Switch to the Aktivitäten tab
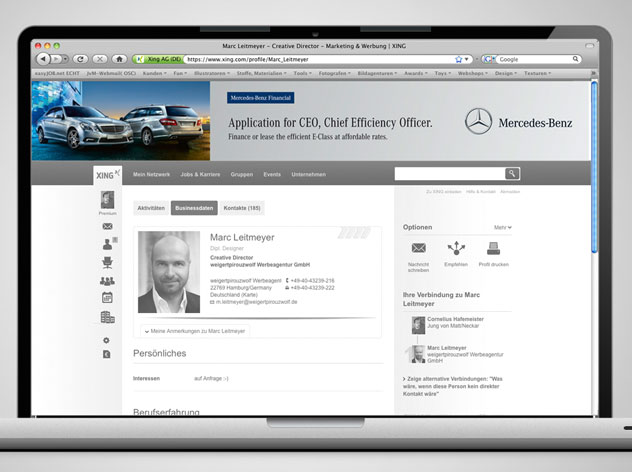The height and width of the screenshot is (472, 632). [151, 208]
